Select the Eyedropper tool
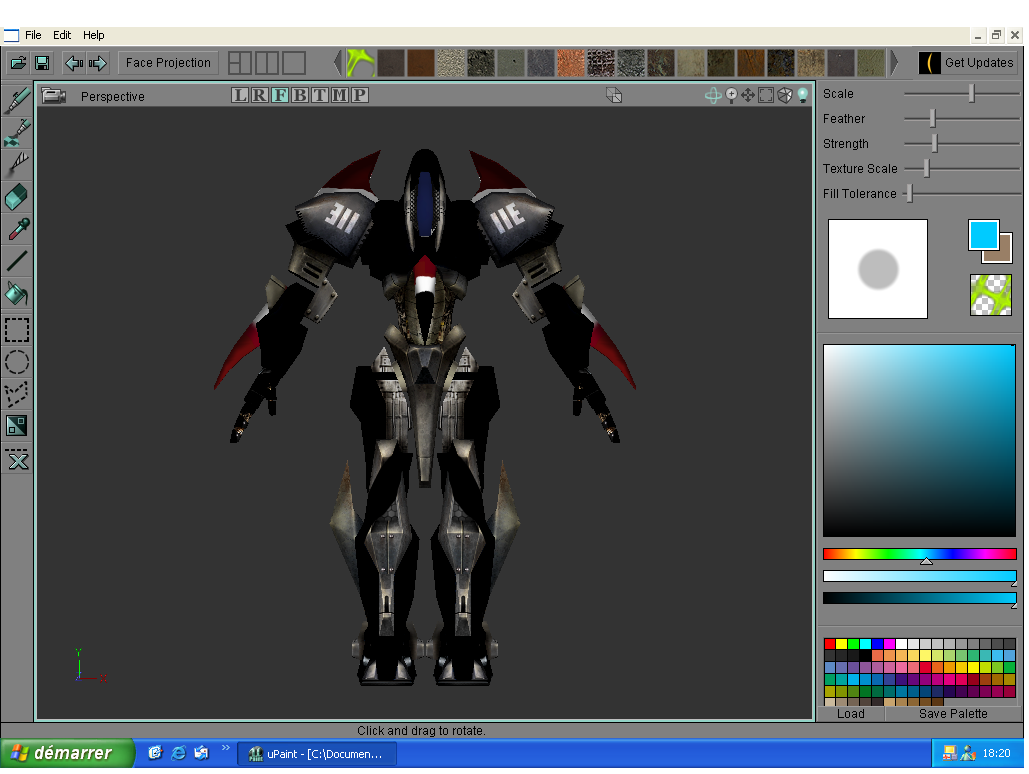The image size is (1029, 774). (16, 229)
